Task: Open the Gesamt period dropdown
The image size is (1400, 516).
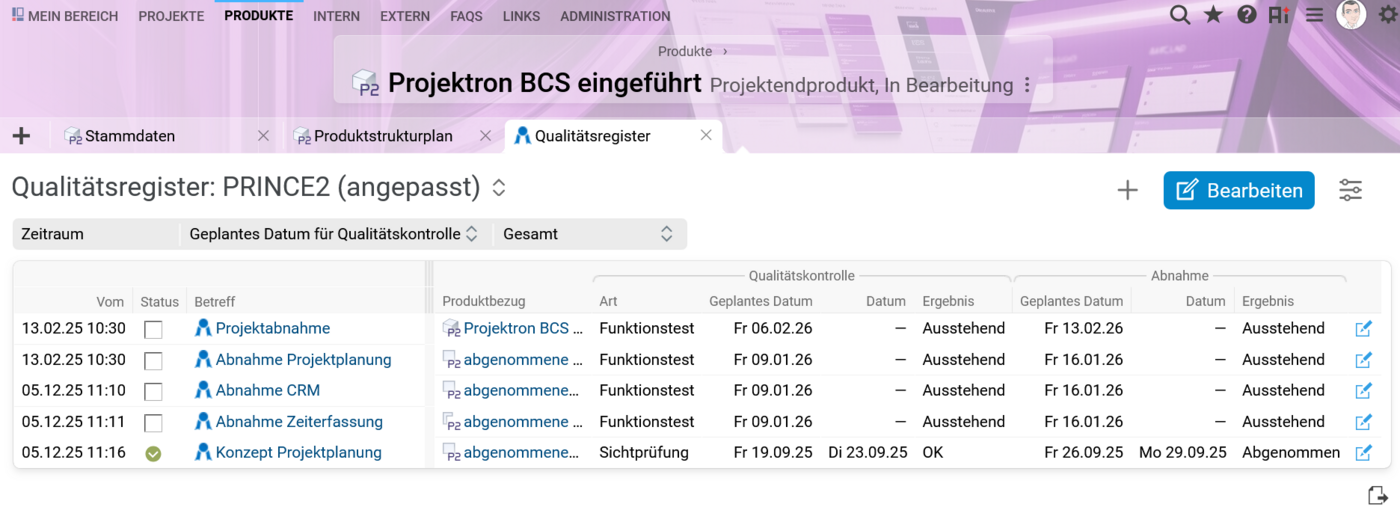Action: pyautogui.click(x=589, y=234)
